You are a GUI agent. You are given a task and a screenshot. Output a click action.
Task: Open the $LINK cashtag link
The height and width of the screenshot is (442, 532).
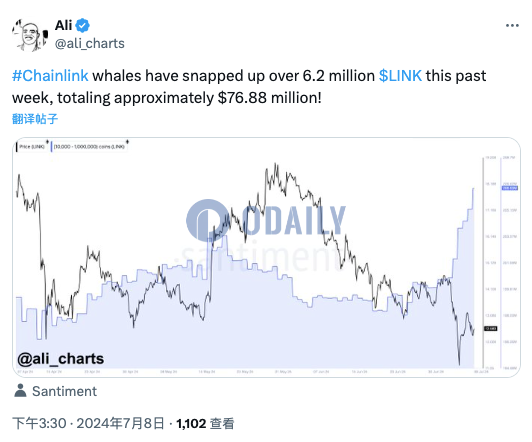(400, 76)
